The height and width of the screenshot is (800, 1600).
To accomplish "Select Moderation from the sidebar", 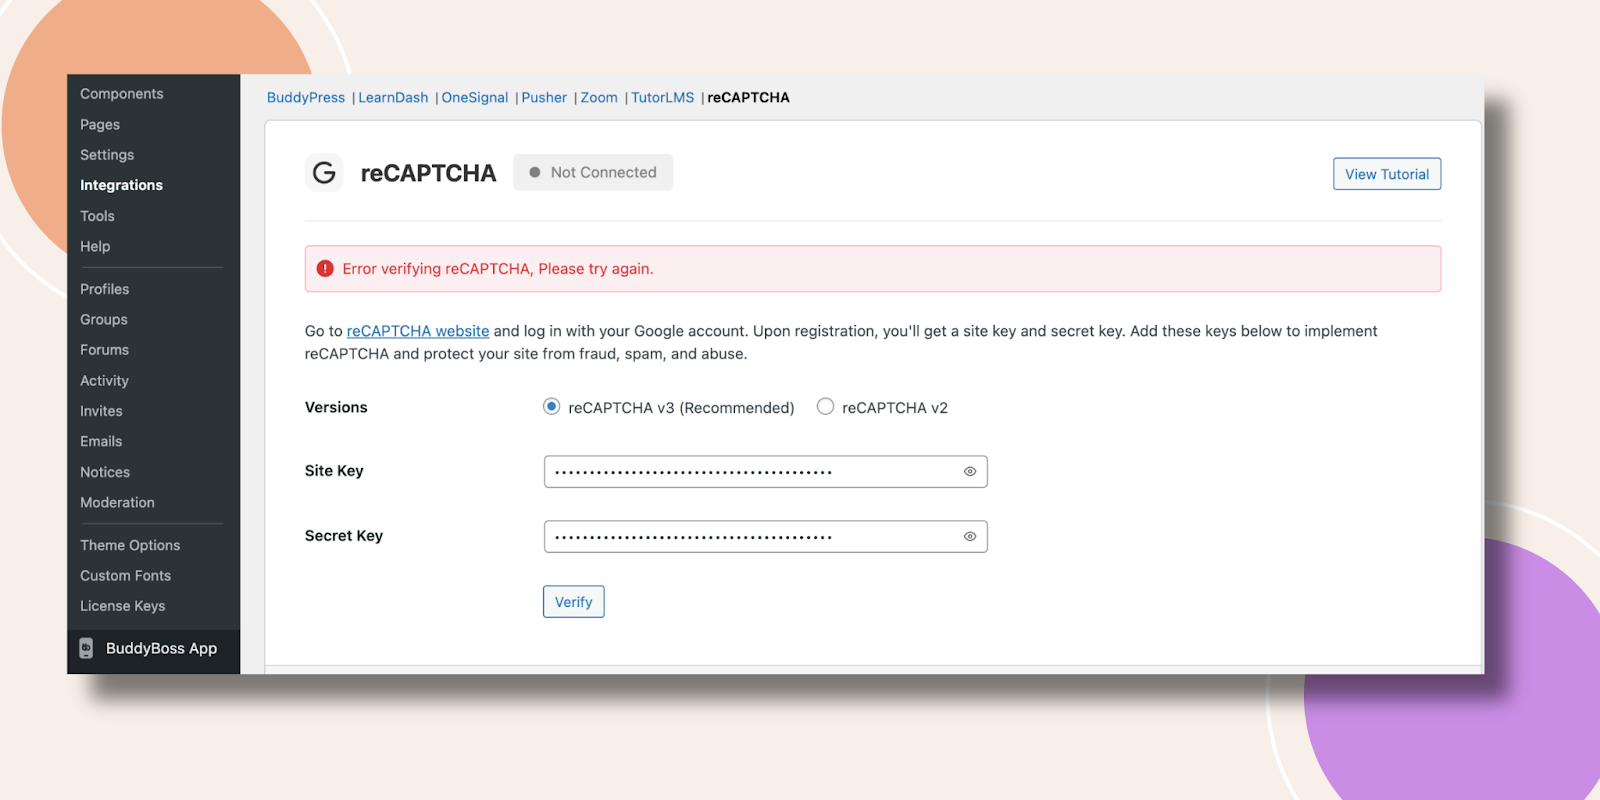I will point(117,503).
